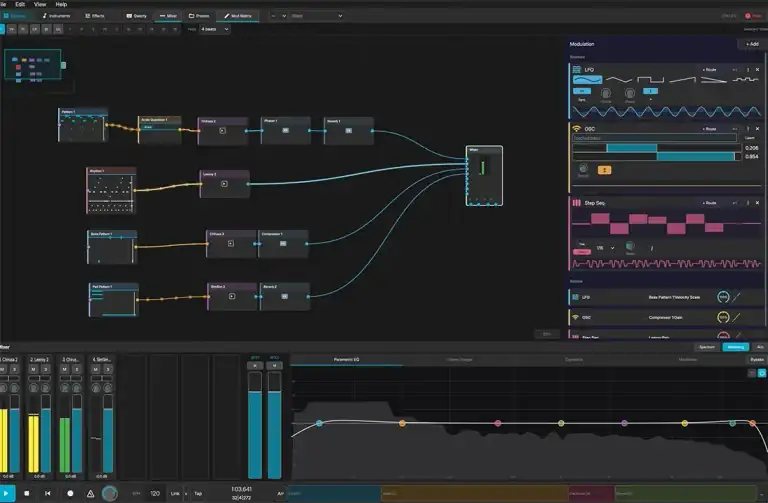
Task: Click the LFO rate knob
Action: tap(606, 93)
